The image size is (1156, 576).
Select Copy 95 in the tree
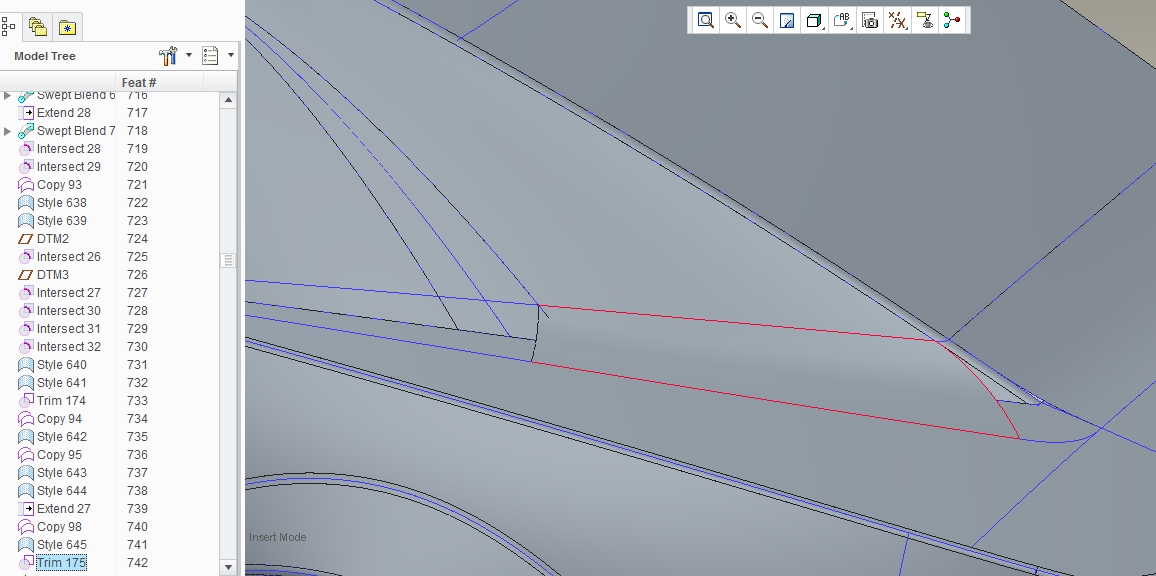[x=59, y=455]
